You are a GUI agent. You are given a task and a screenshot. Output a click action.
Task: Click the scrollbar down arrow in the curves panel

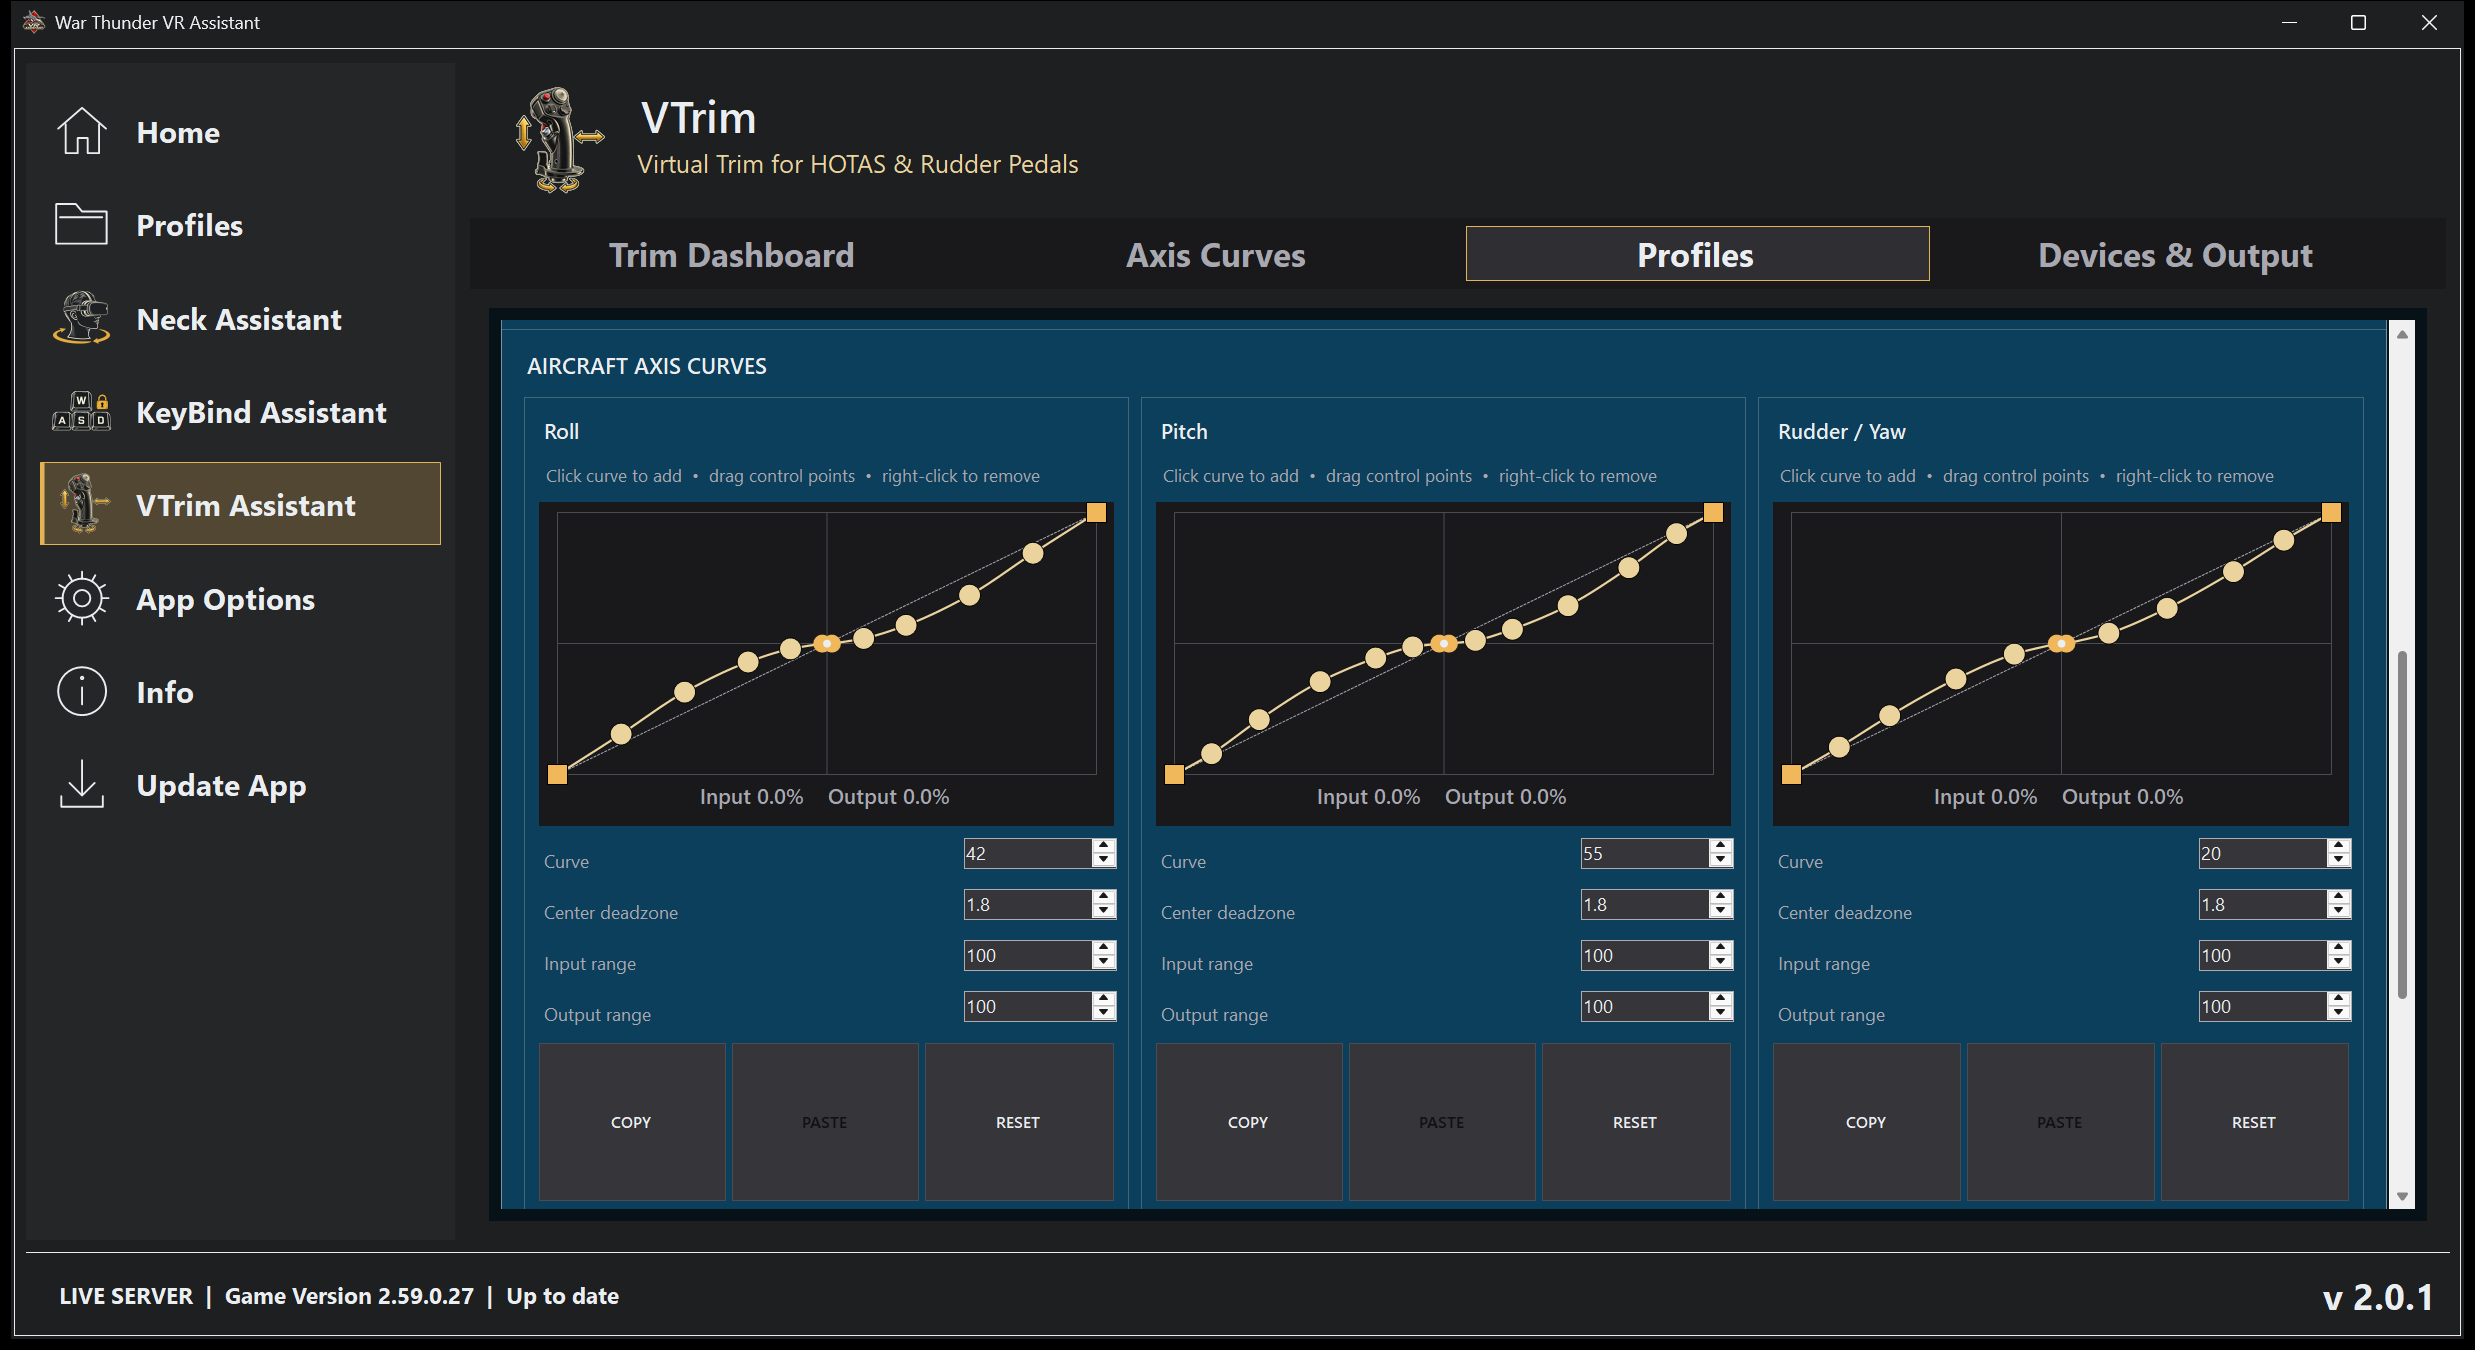point(2401,1196)
